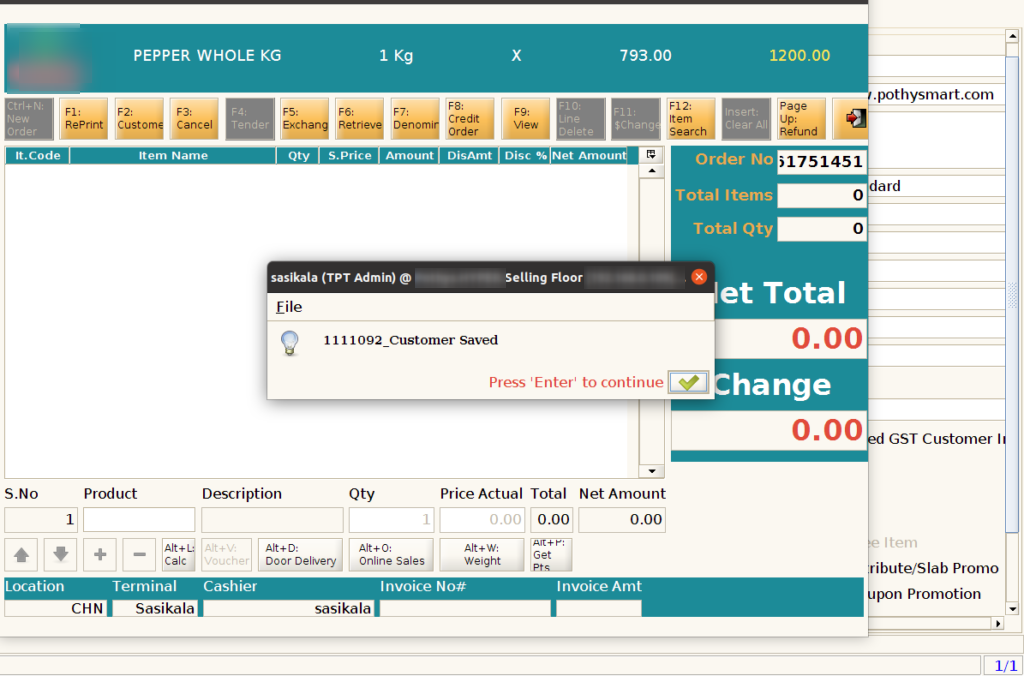Viewport: 1024px width, 676px height.
Task: Click F6 Retrieve button
Action: click(x=359, y=119)
